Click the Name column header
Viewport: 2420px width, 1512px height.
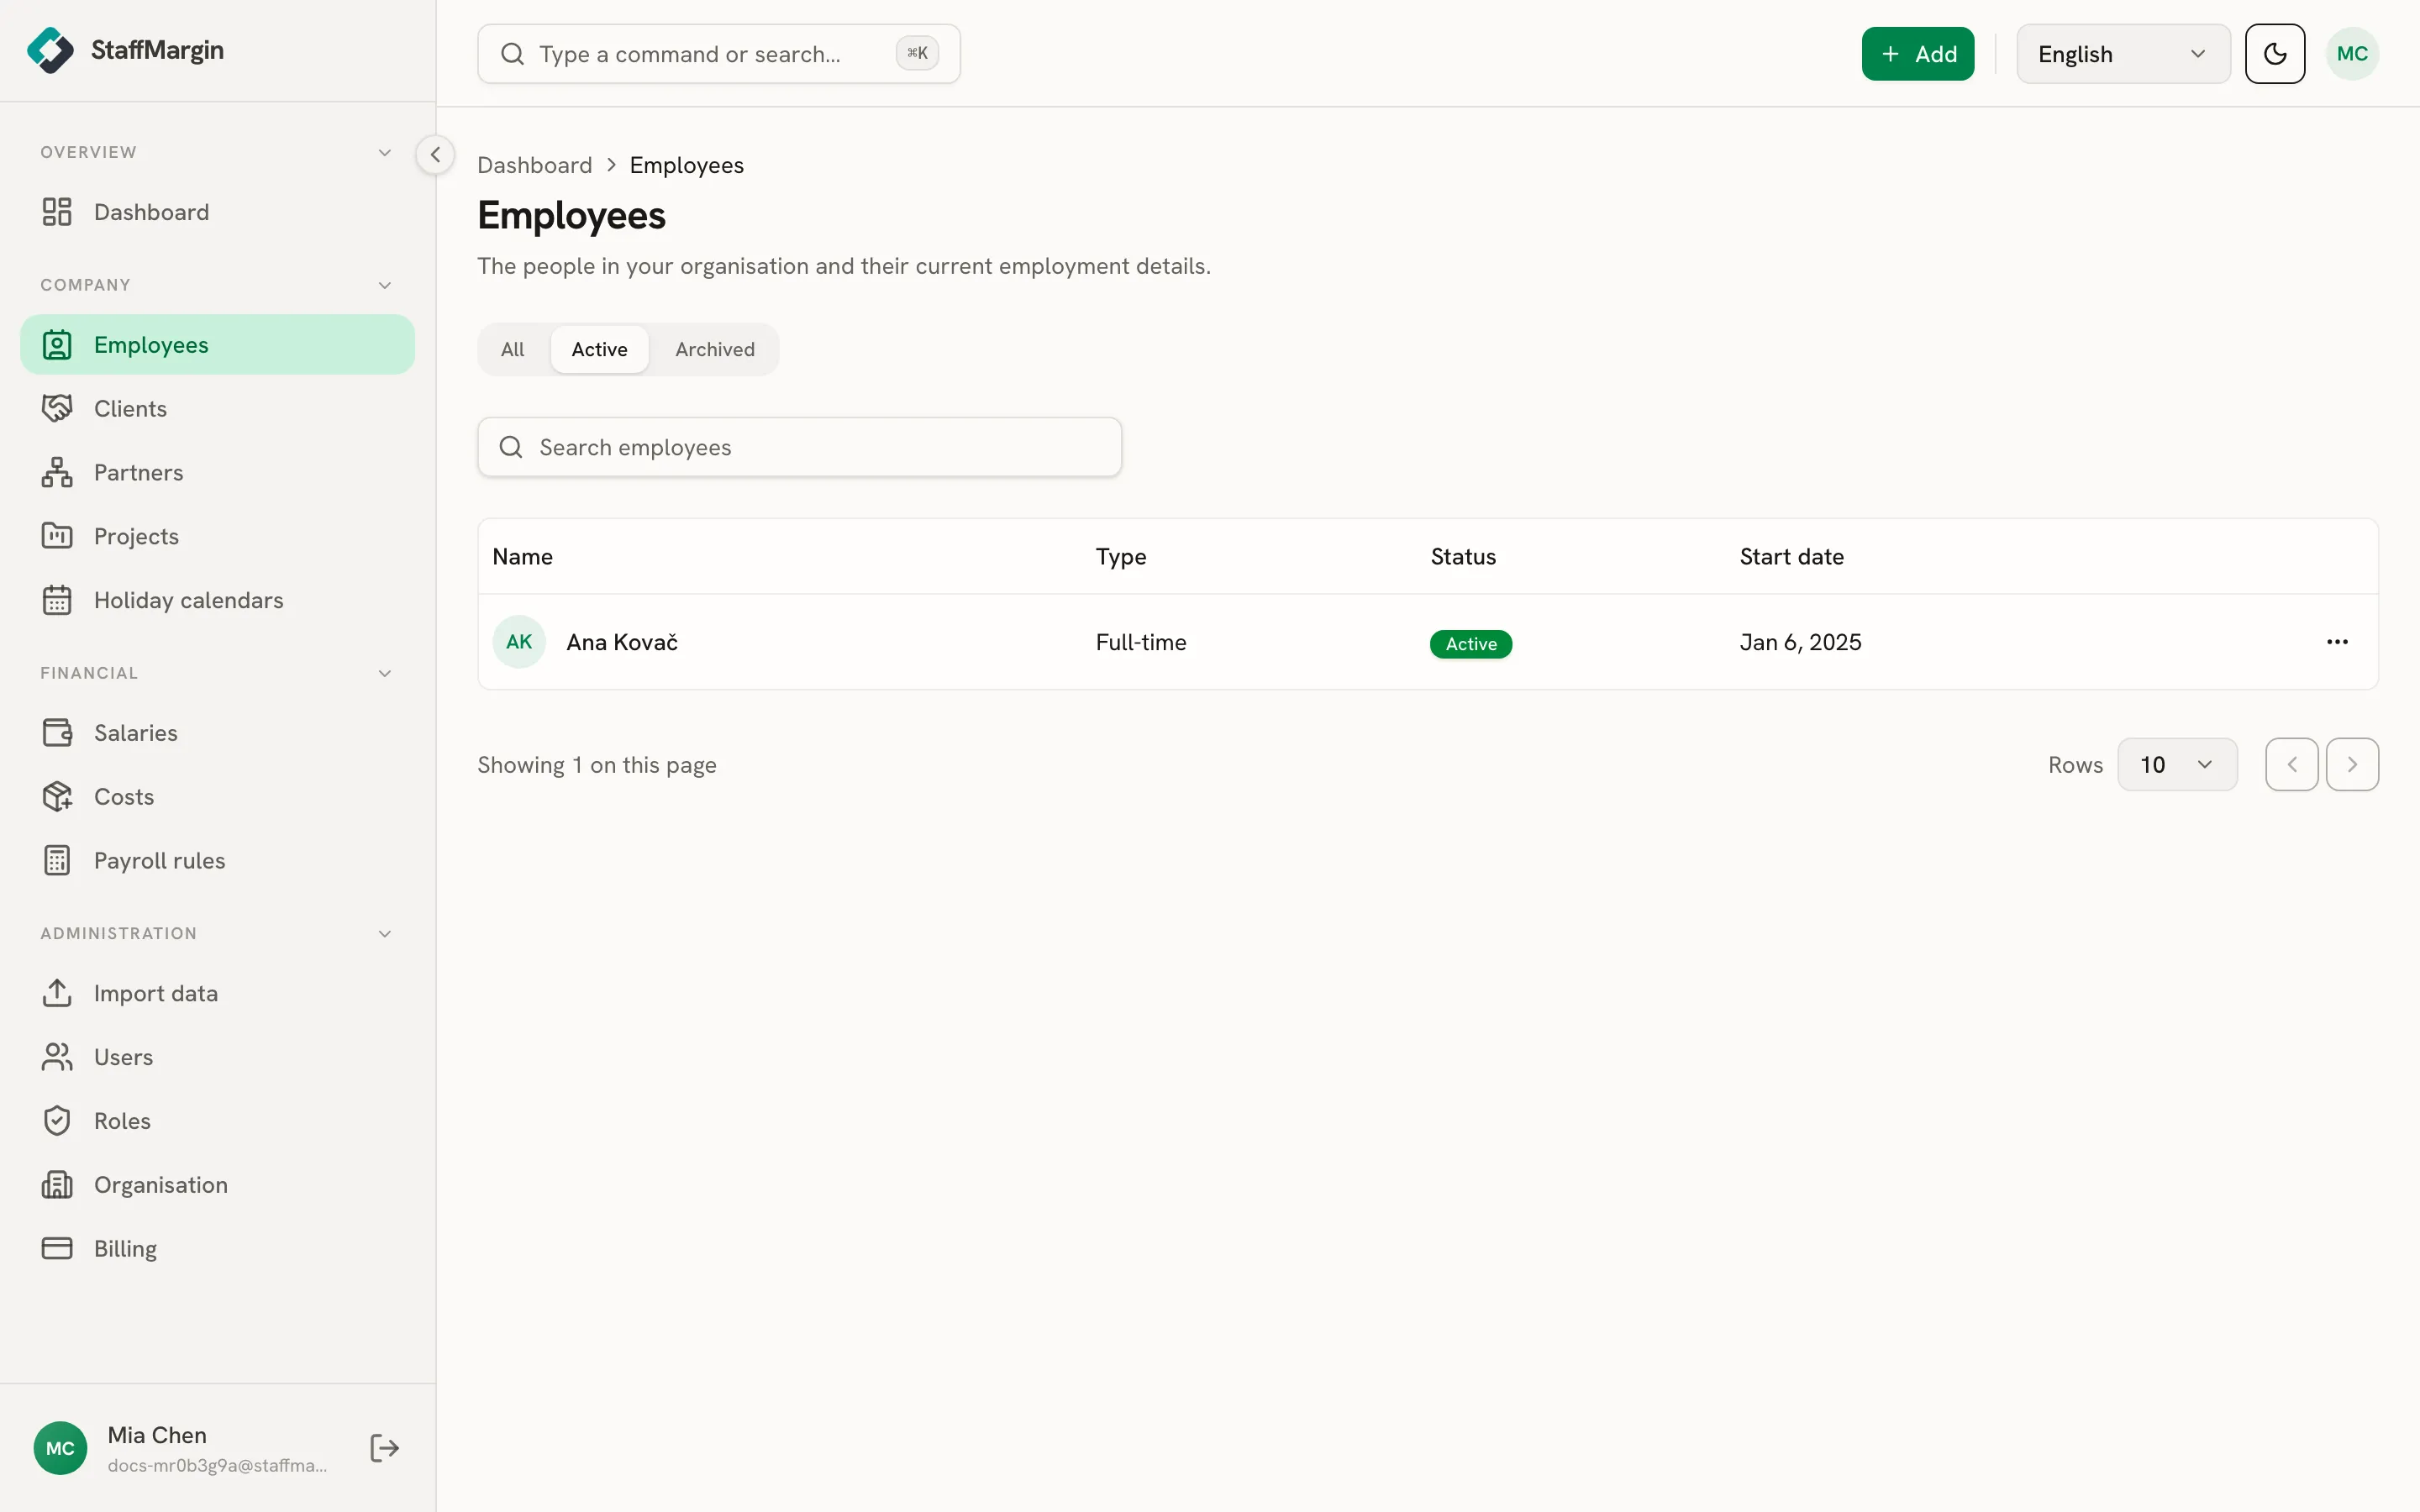(x=522, y=557)
